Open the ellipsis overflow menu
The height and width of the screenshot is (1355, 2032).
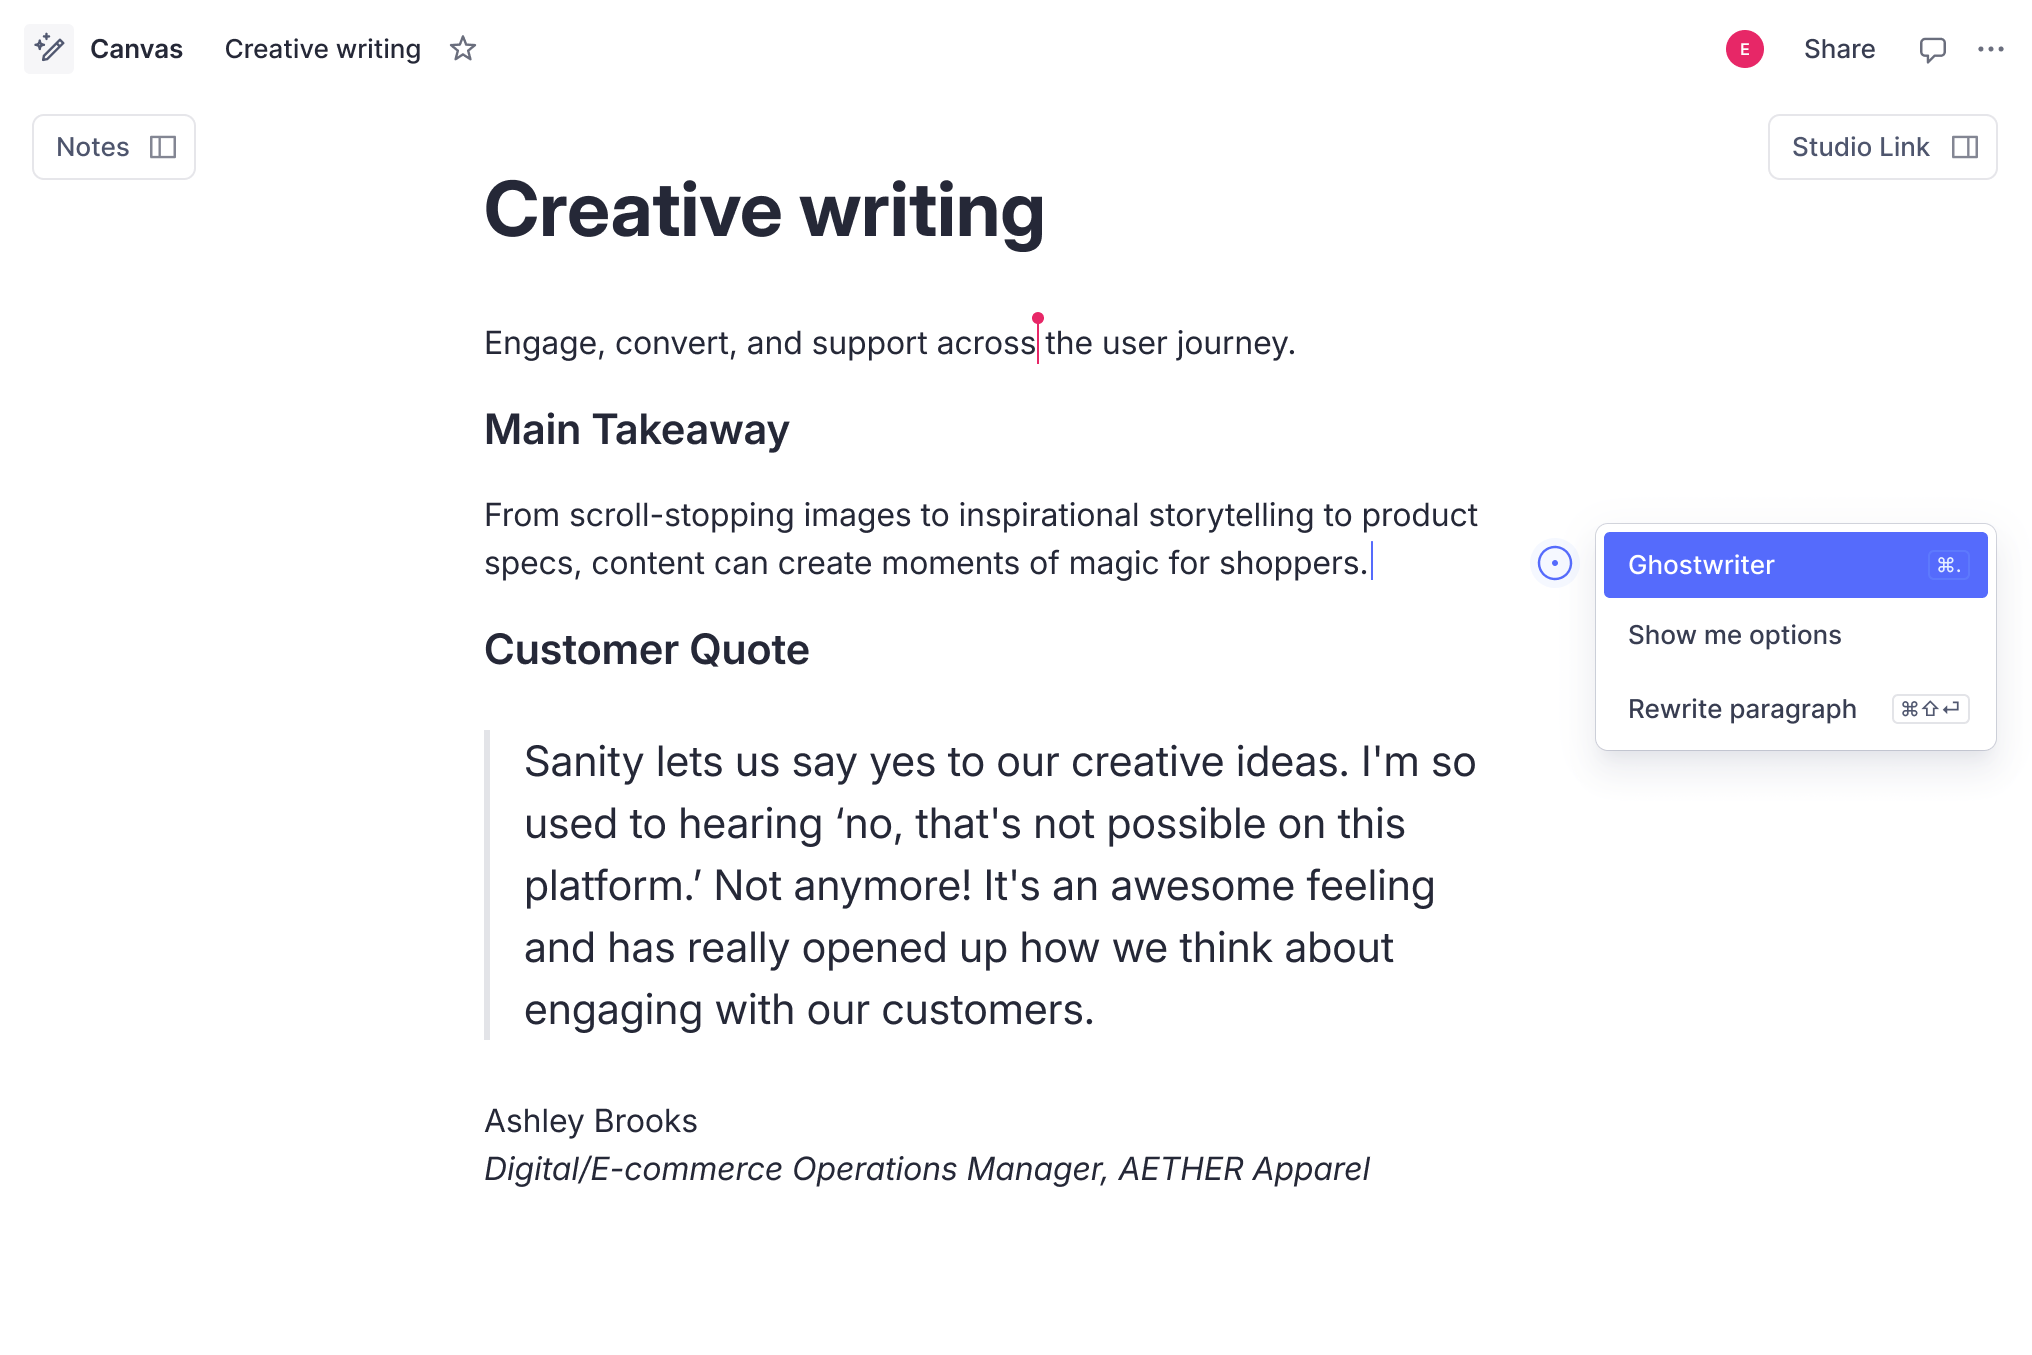click(x=1992, y=48)
